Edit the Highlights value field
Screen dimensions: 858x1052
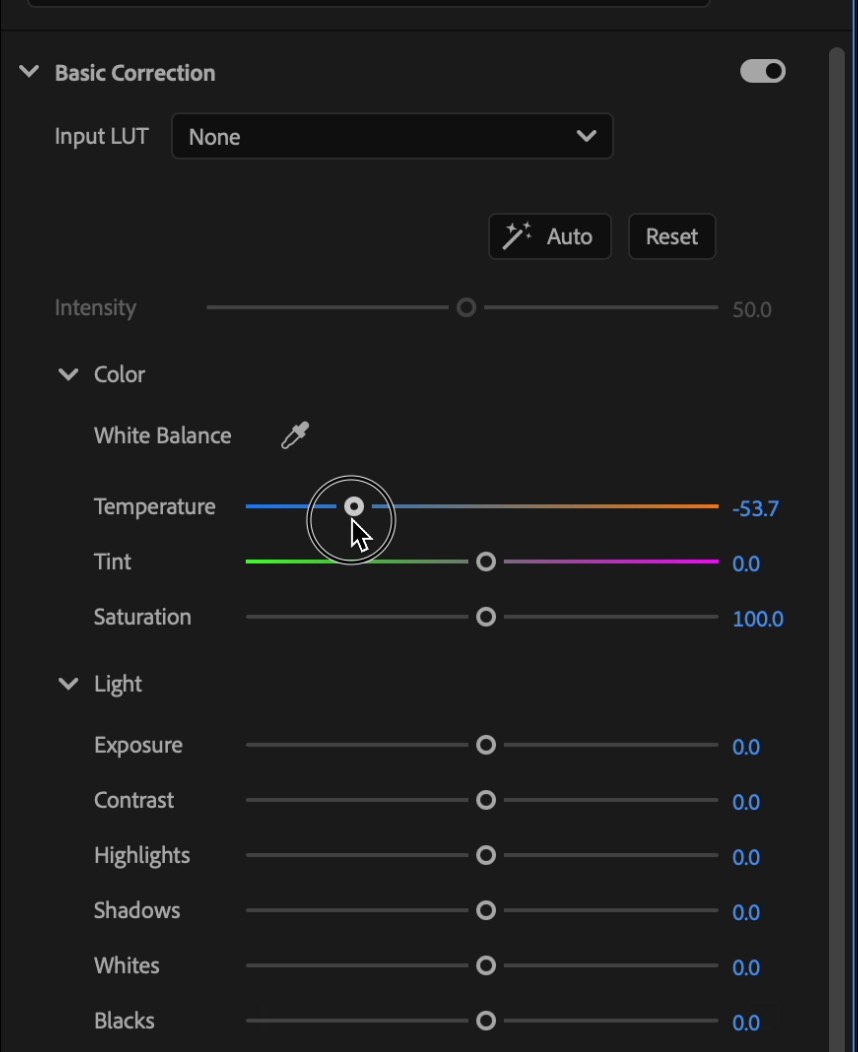746,857
